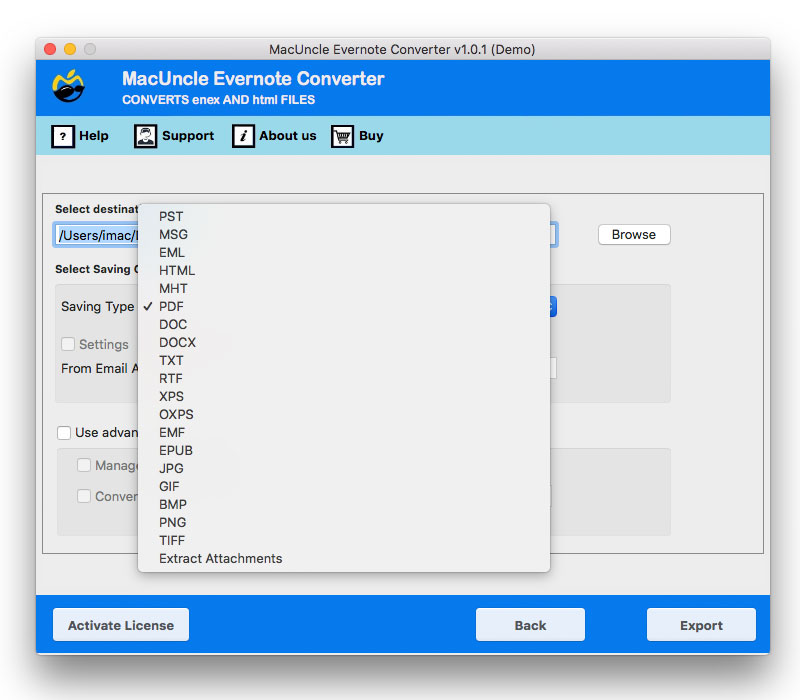
Task: Click the MacUncle Evernote Converter logo
Action: tap(66, 87)
